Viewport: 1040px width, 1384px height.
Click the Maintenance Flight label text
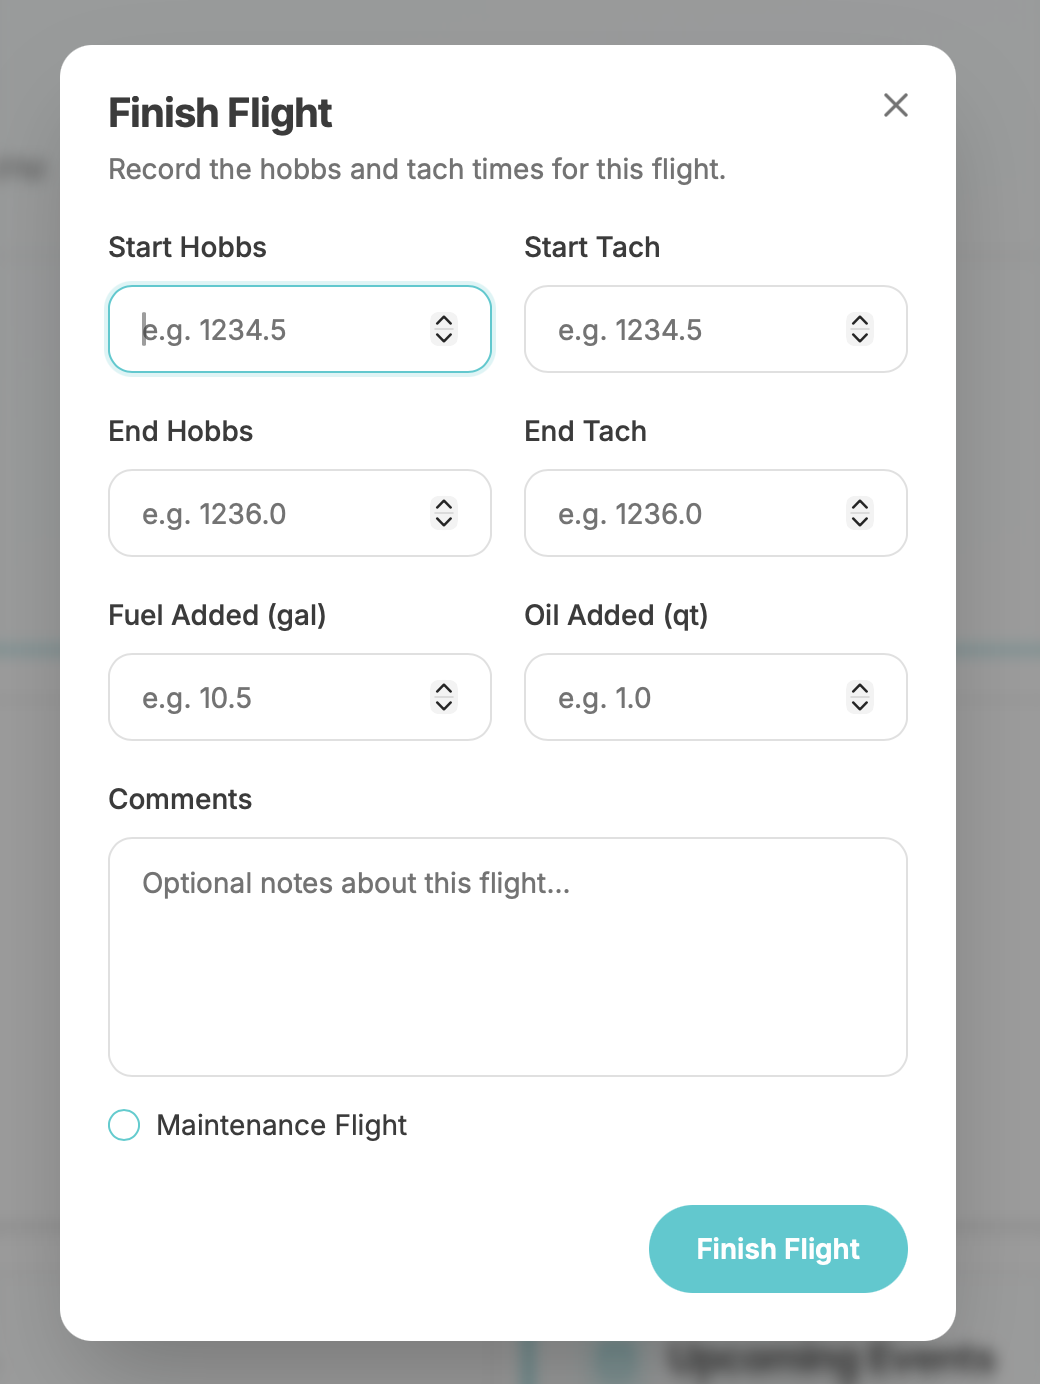(282, 1126)
